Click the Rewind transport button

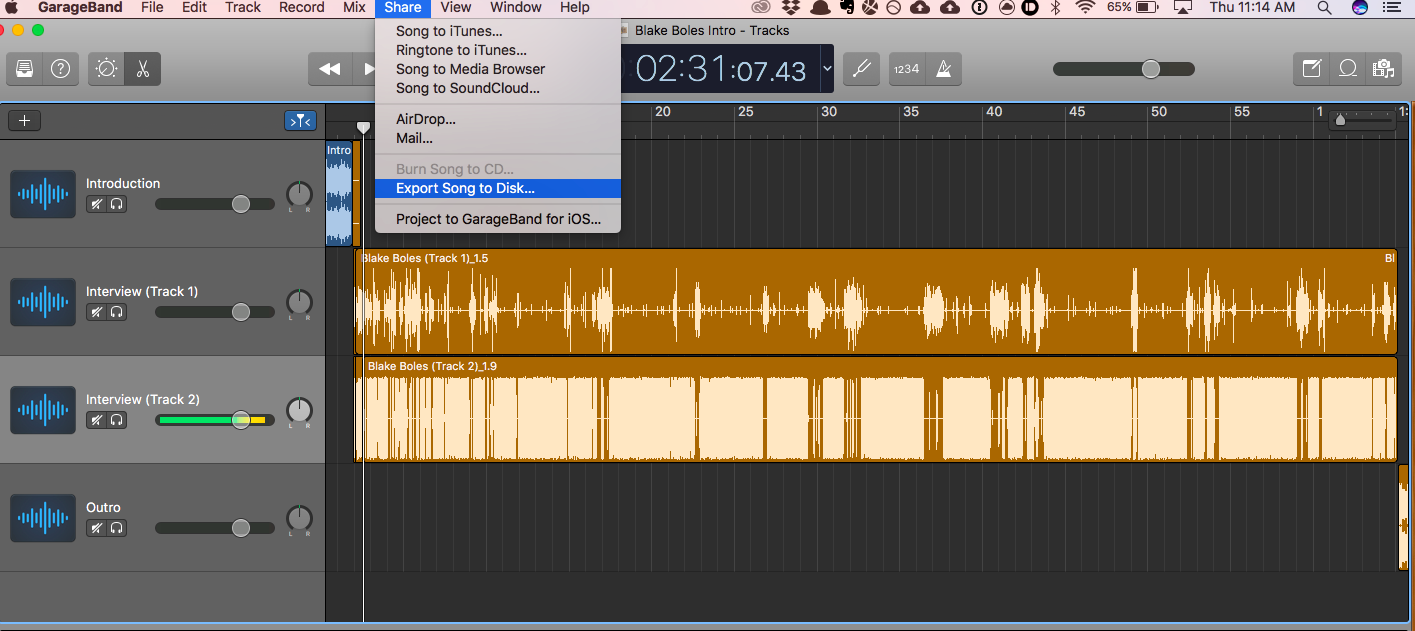coord(329,69)
